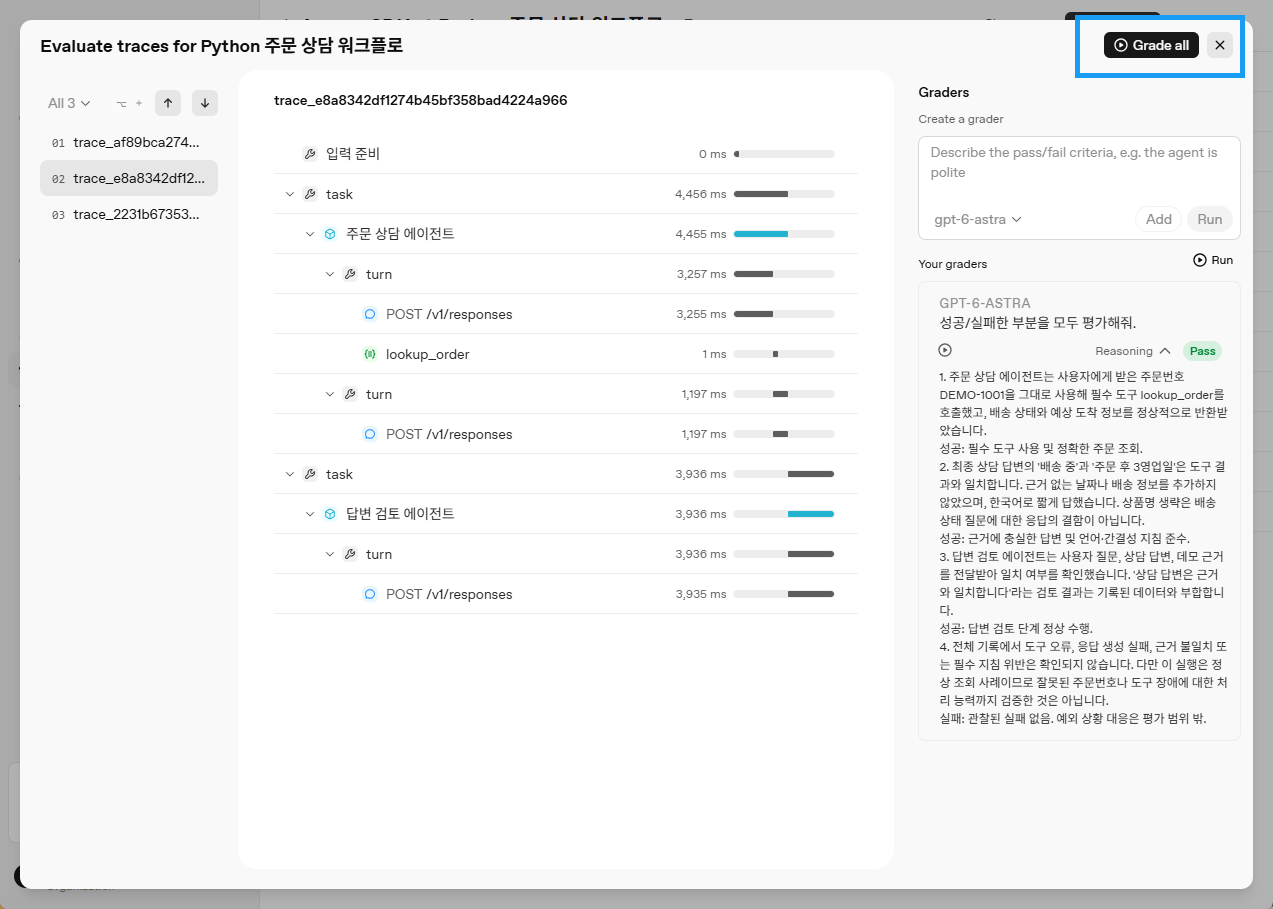
Task: Click the Add button in Create a grader
Action: (x=1159, y=219)
